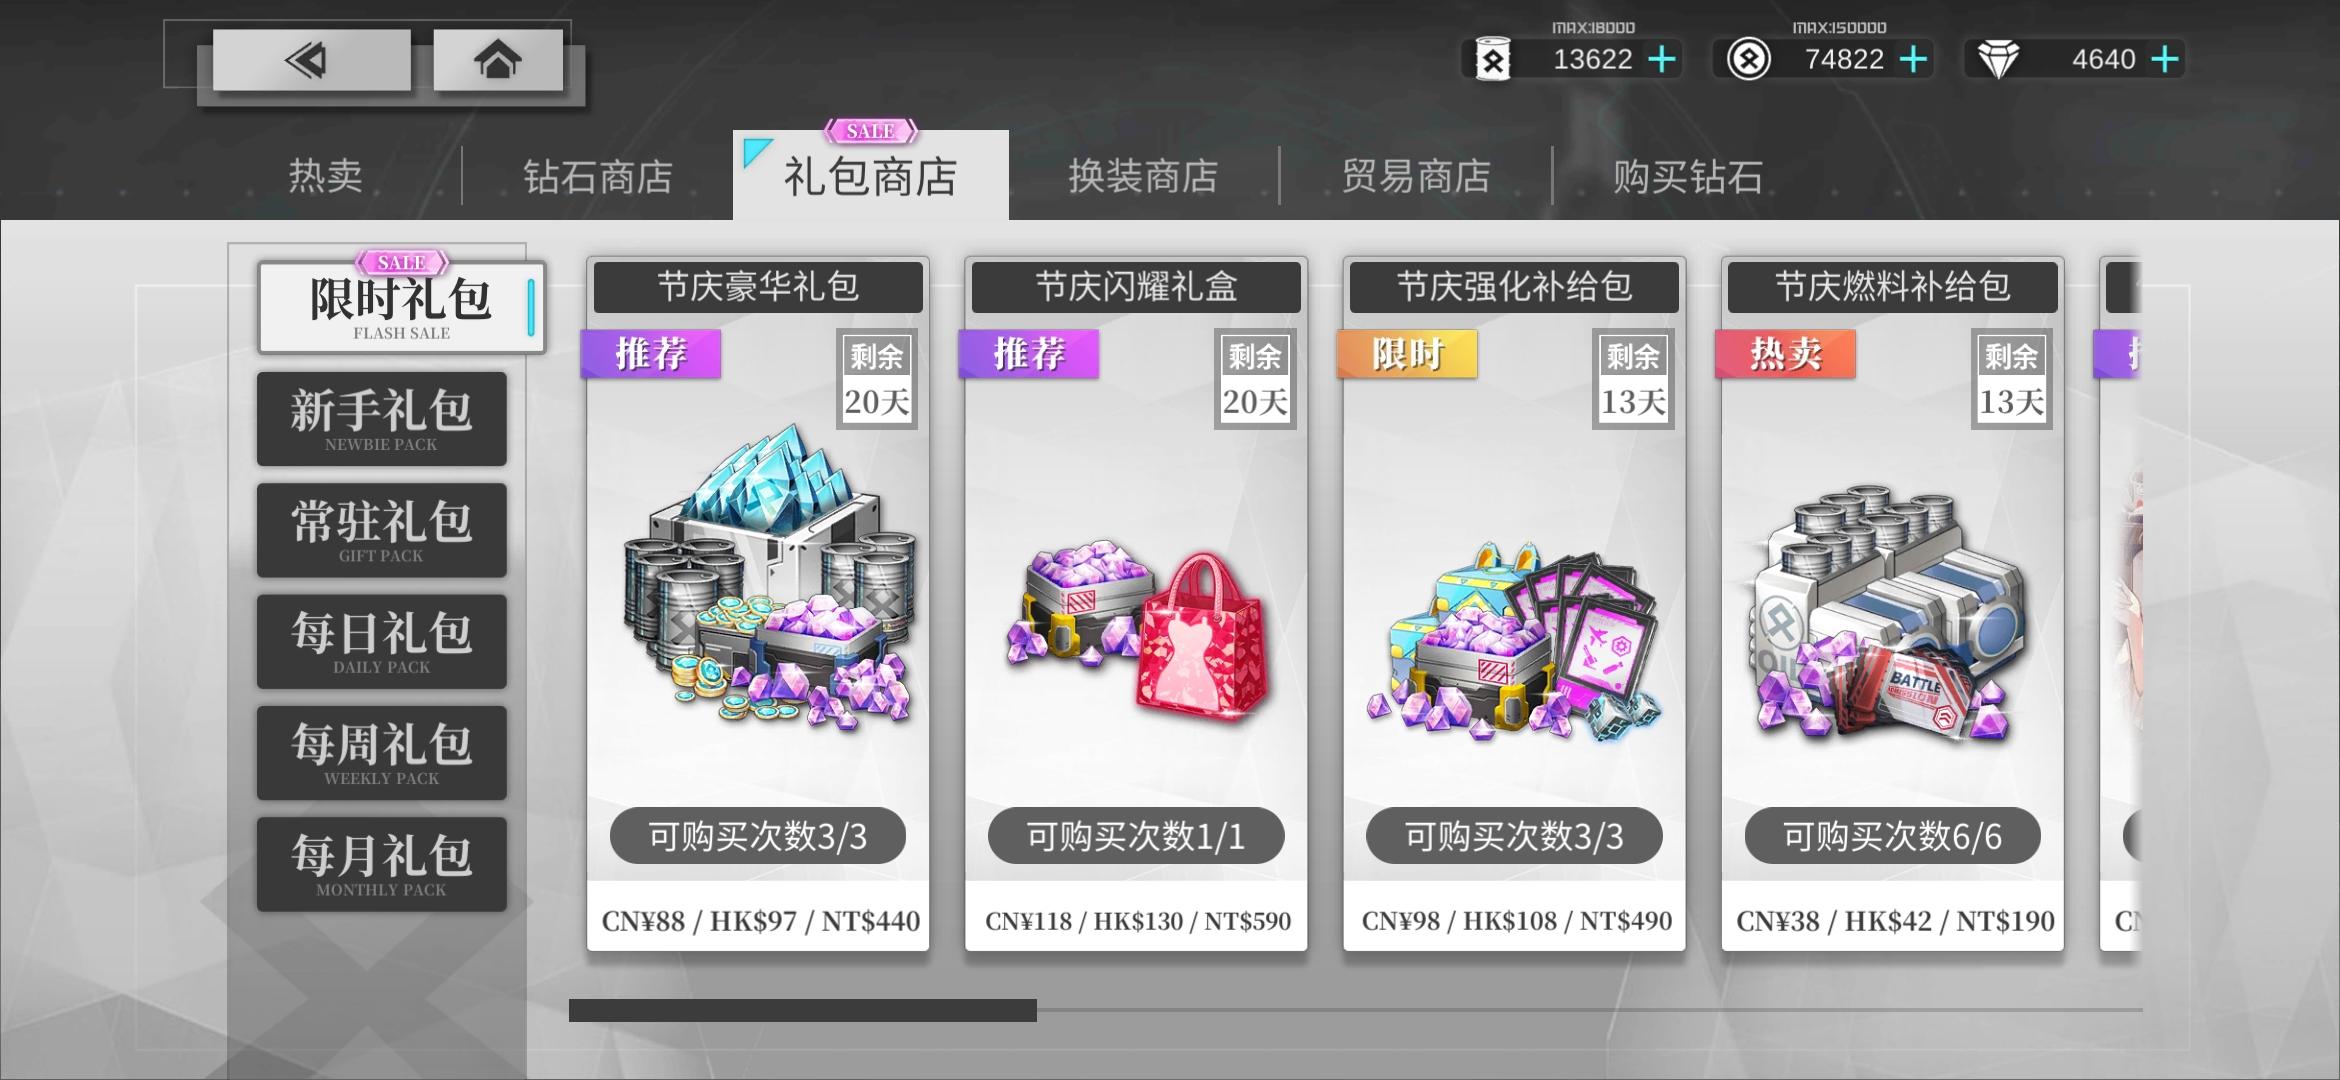Image resolution: width=2340 pixels, height=1080 pixels.
Task: Add coins with plus next to 74822
Action: pos(1913,60)
